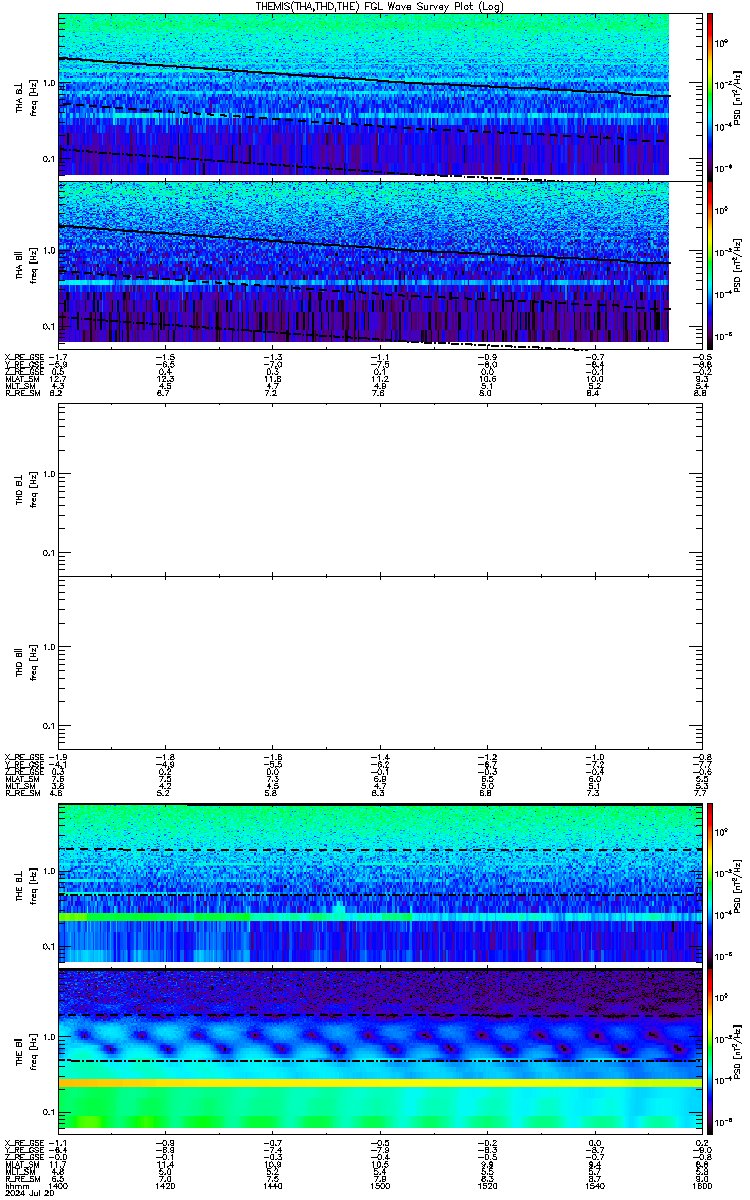Click the PSD color bar beside THE B∥
This screenshot has height=1200, width=750.
709,1050
